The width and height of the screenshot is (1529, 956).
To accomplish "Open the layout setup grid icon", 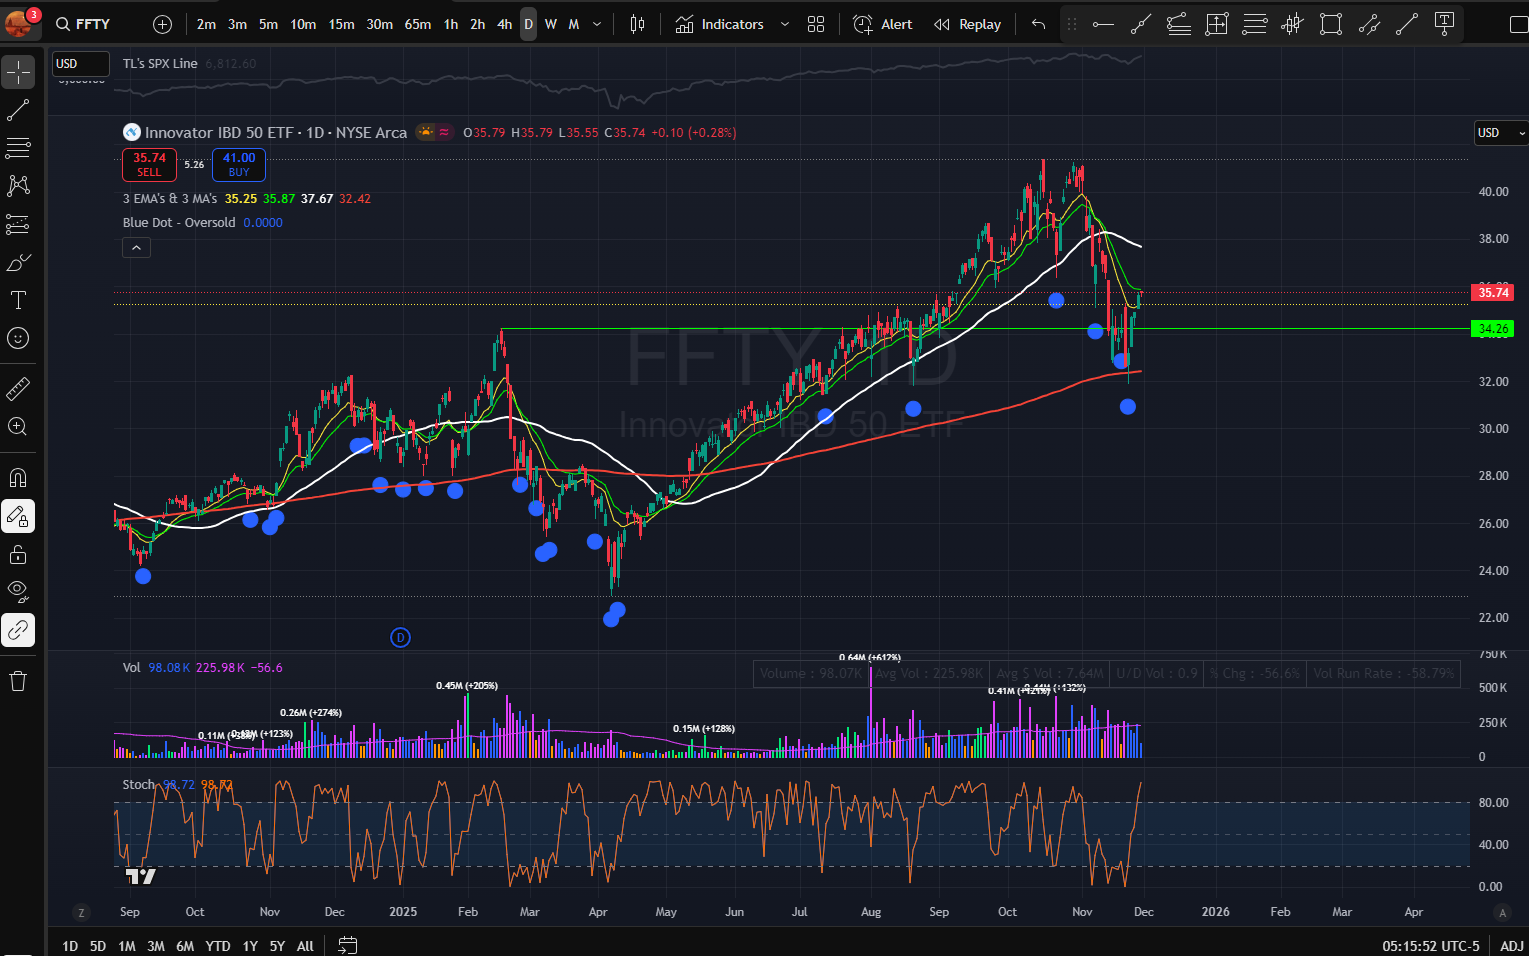I will tap(816, 24).
